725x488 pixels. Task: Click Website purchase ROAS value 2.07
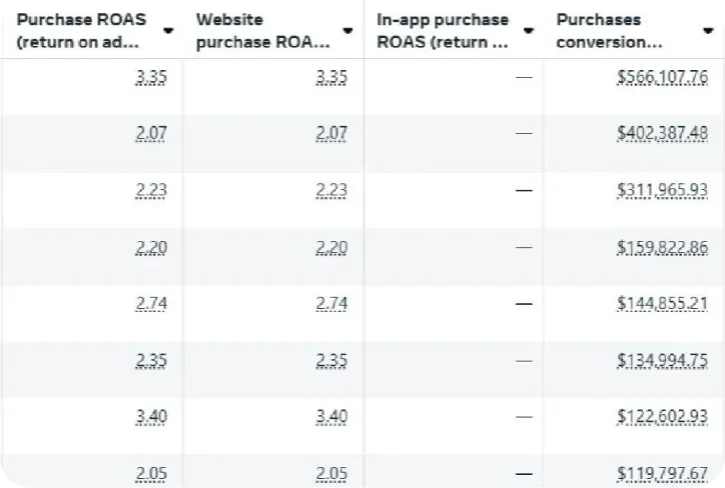(x=331, y=134)
